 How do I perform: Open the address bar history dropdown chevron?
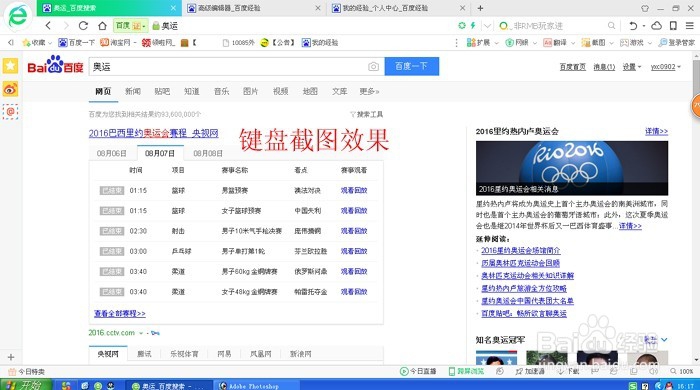click(x=487, y=26)
